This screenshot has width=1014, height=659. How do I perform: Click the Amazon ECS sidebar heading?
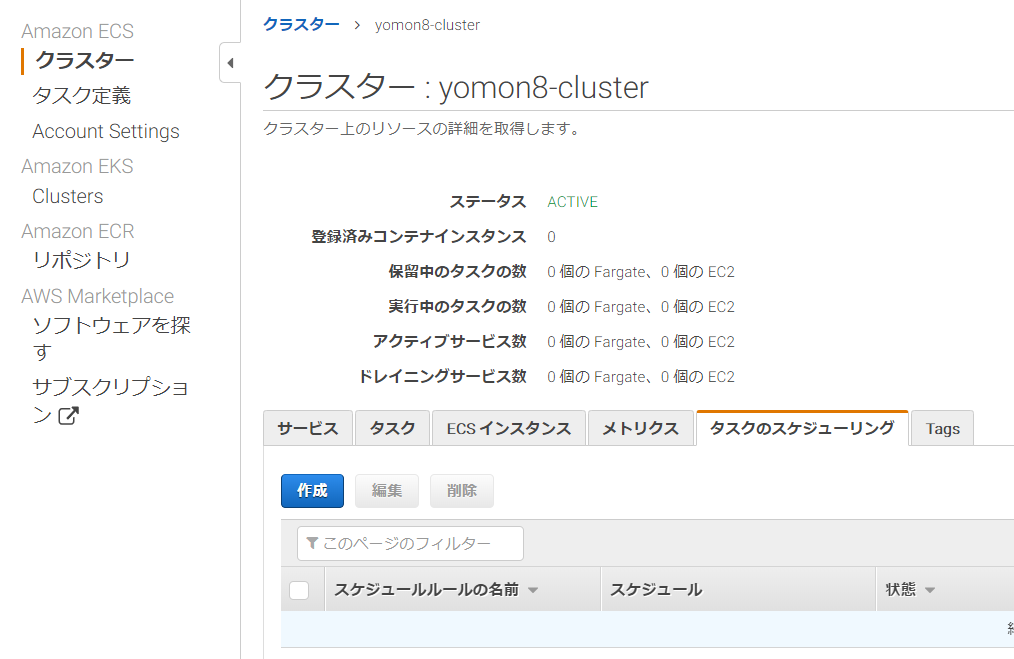pos(78,31)
